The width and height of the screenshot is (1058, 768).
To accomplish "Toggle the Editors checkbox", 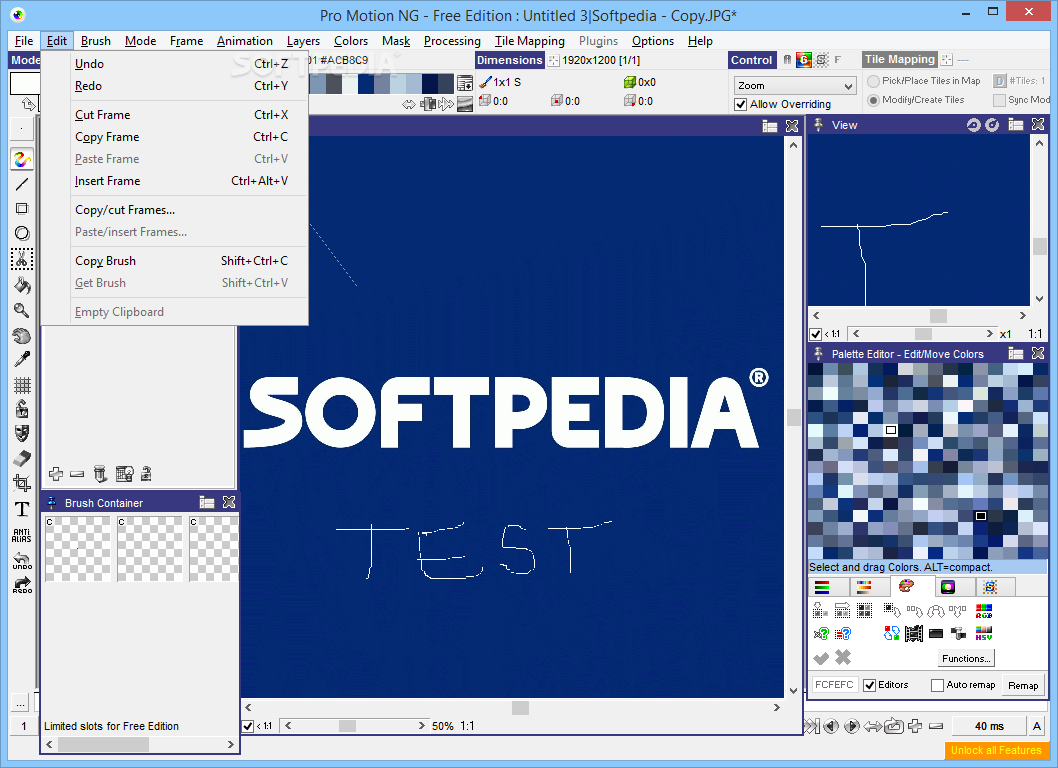I will (x=870, y=685).
